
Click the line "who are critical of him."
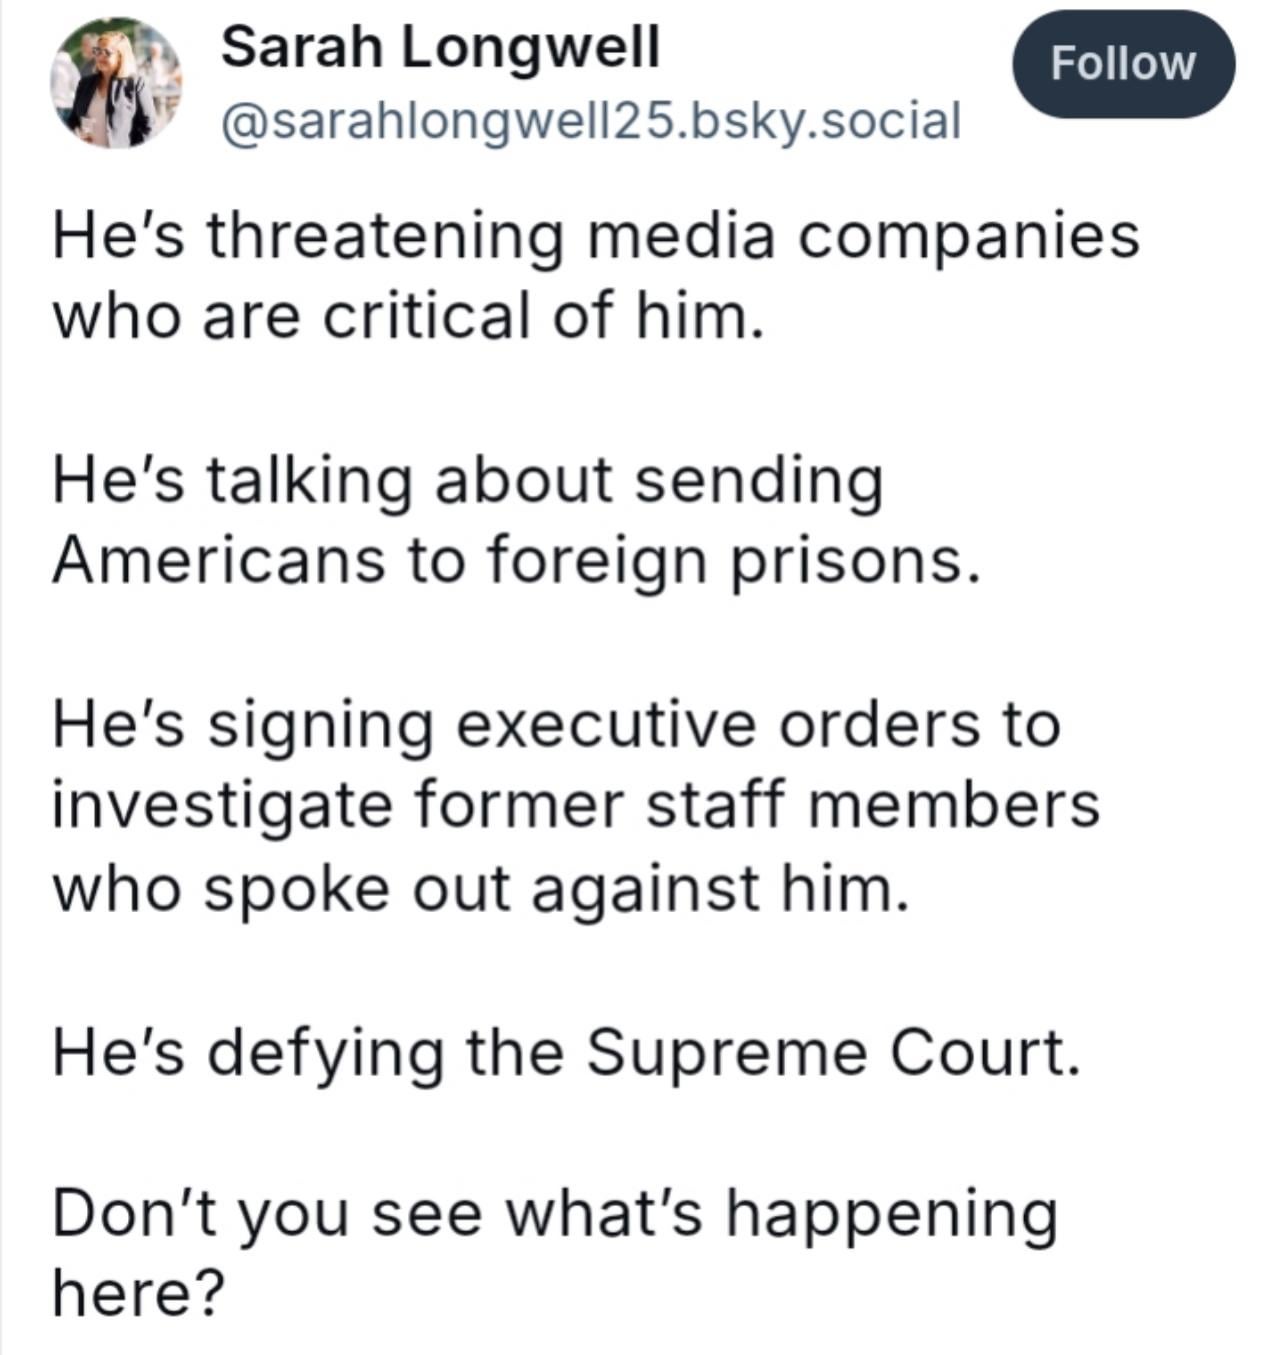408,316
